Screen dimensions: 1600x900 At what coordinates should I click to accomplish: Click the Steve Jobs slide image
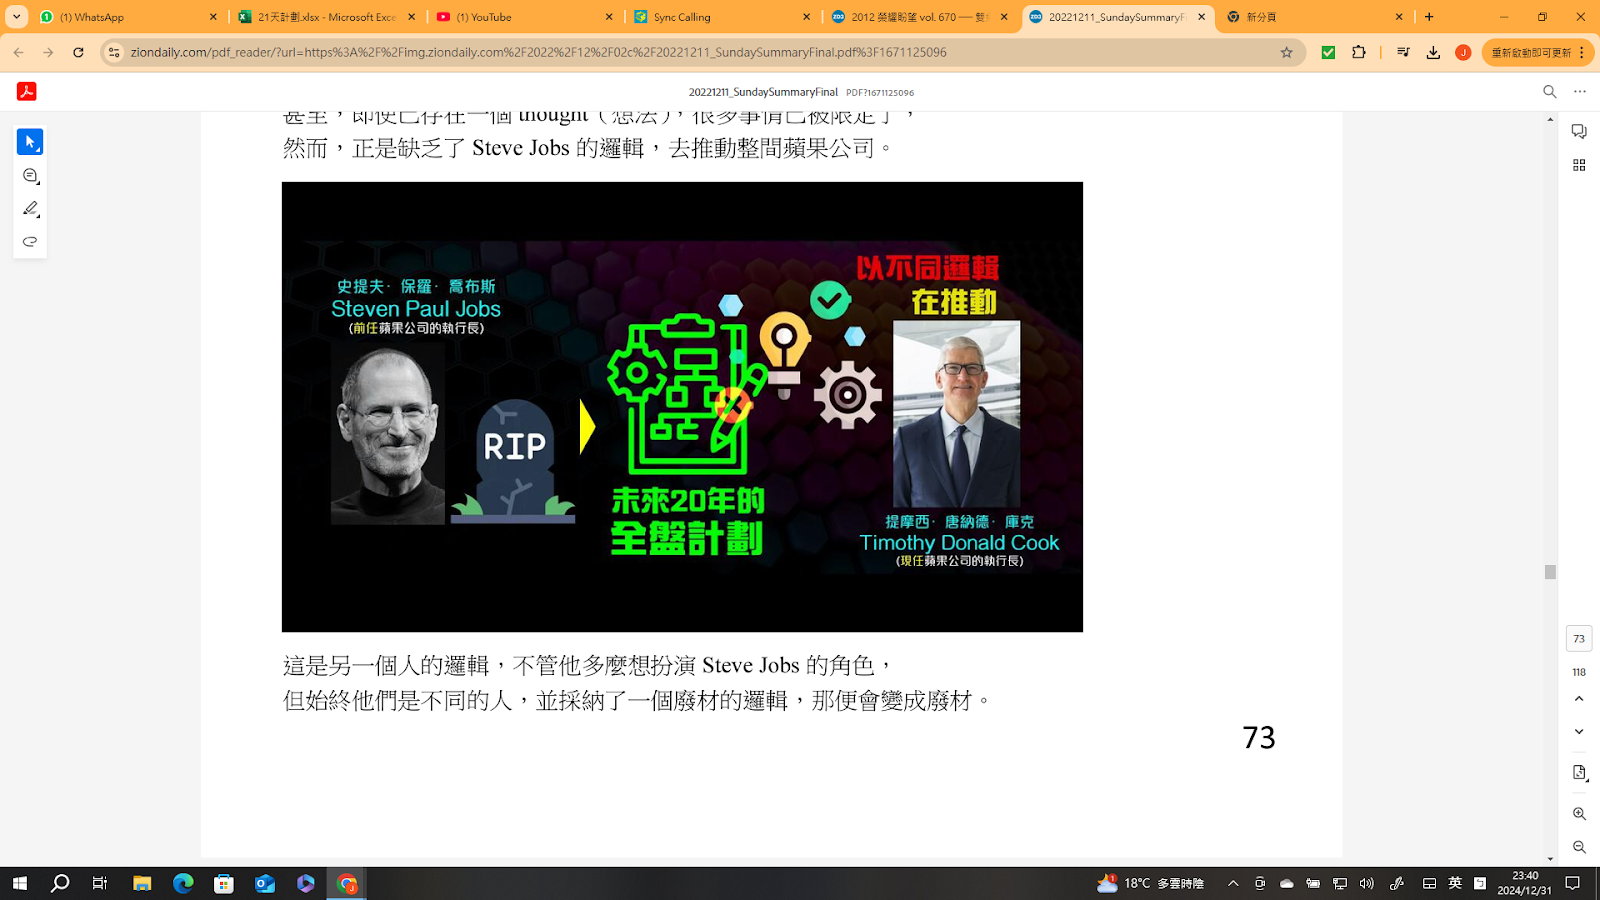(682, 407)
